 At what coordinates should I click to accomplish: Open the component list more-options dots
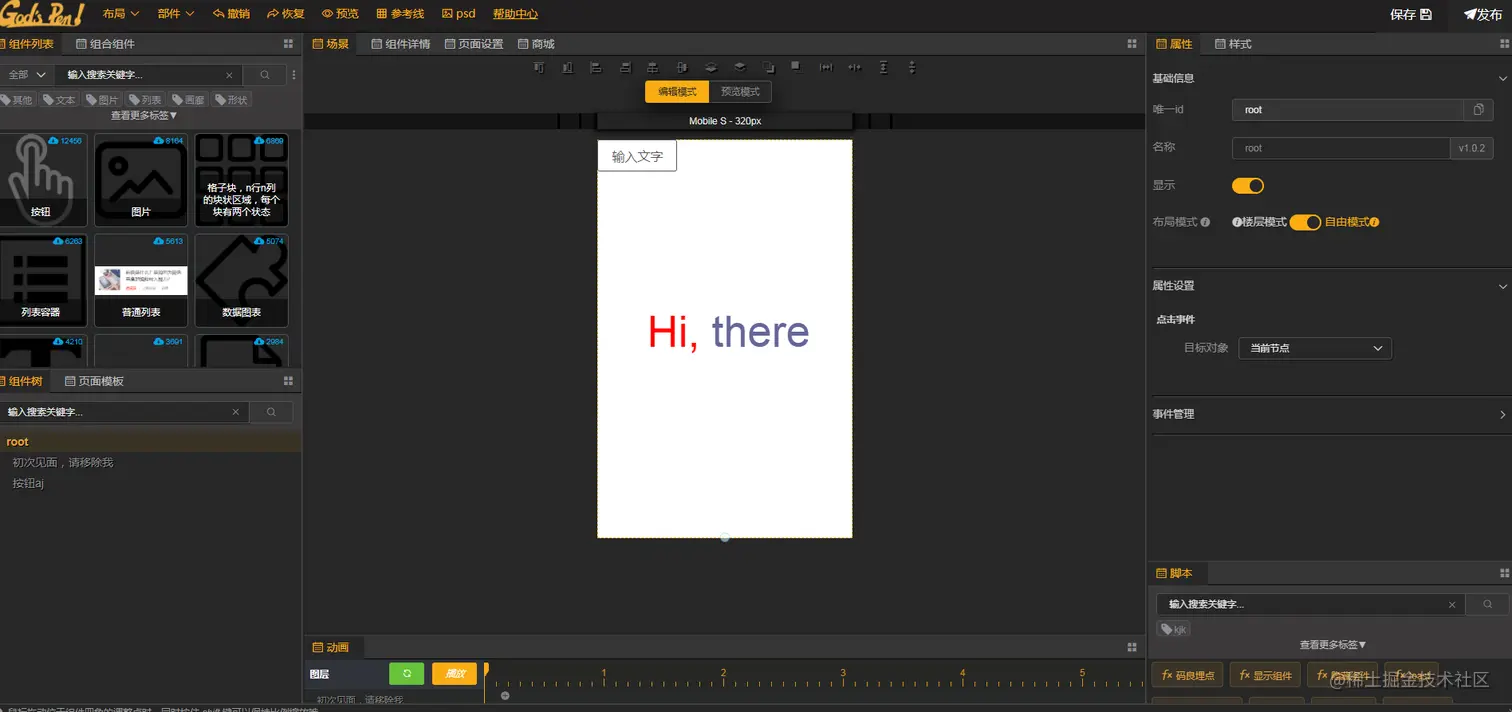point(294,75)
